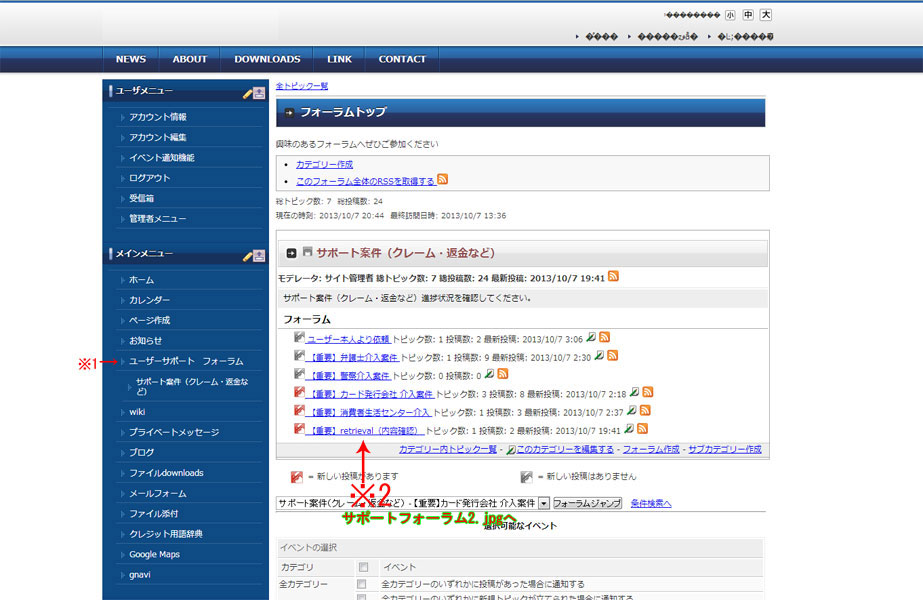Image resolution: width=923 pixels, height=600 pixels.
Task: Click the サブカテゴリー作成 link
Action: click(725, 449)
